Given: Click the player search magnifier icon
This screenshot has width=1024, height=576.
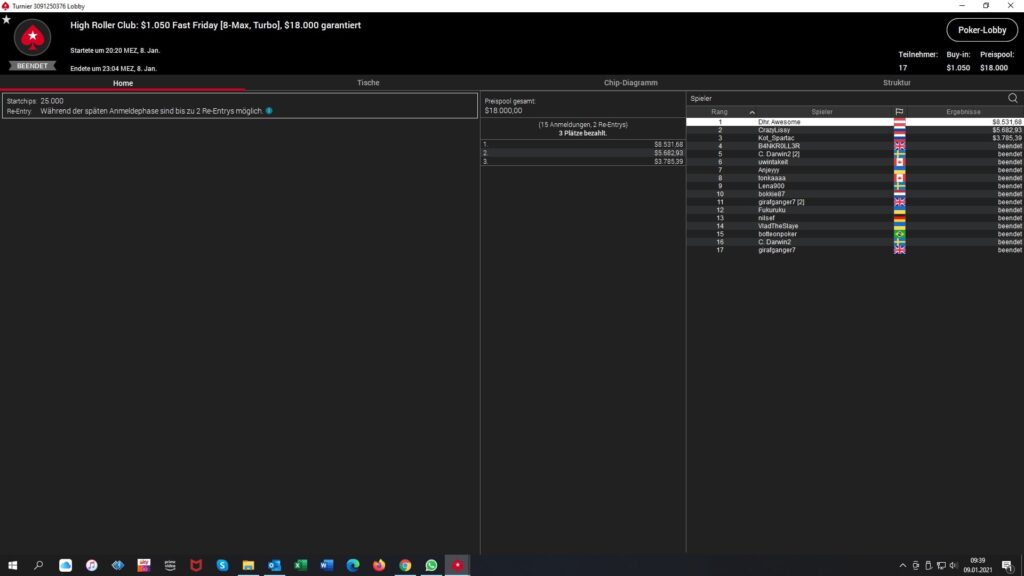Looking at the screenshot, I should 1012,98.
